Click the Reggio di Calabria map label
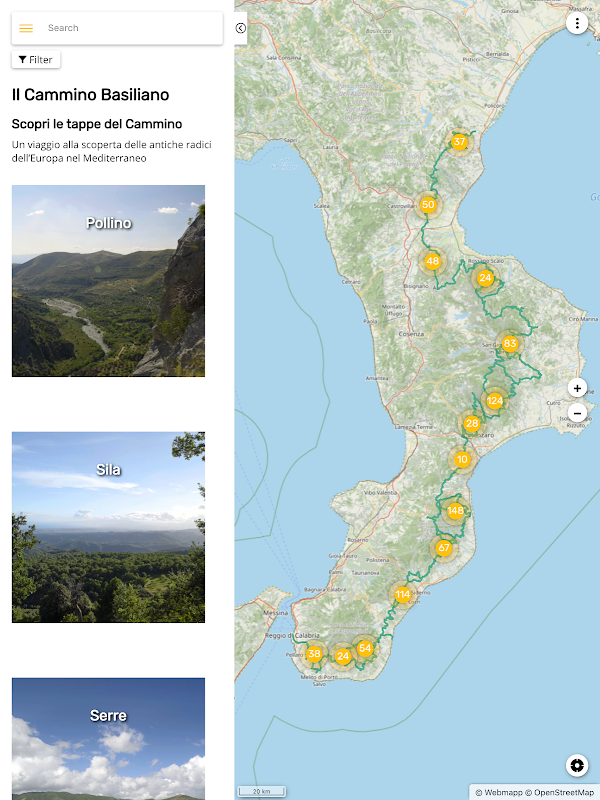 (x=292, y=636)
